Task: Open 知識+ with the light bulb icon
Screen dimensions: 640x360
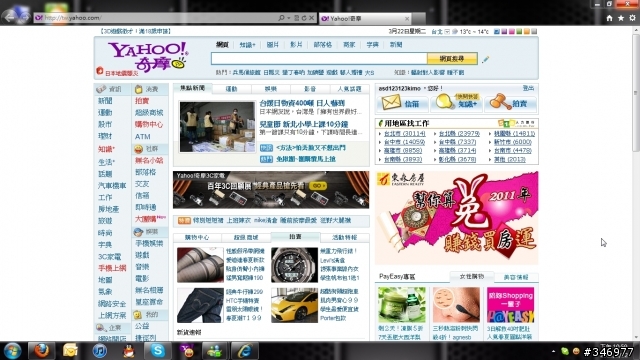Action: pyautogui.click(x=456, y=103)
